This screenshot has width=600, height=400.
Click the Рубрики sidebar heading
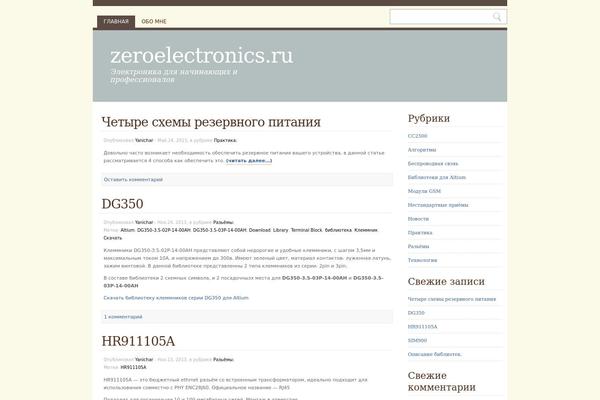pos(429,118)
